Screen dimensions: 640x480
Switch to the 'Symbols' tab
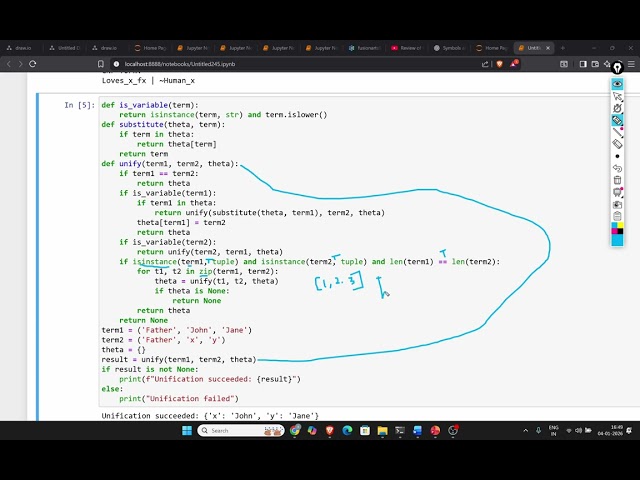click(x=448, y=48)
